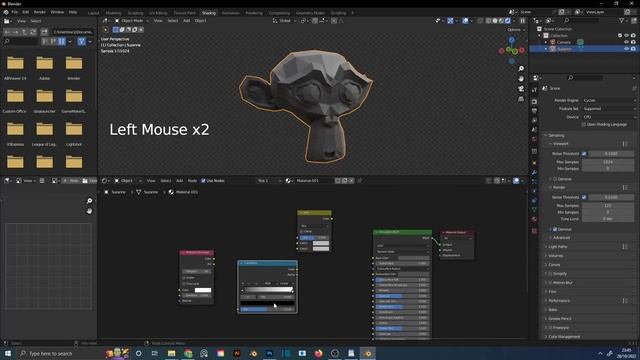Viewport: 640px width, 360px height.
Task: Open the Render Engine Cycles dropdown
Action: [609, 100]
